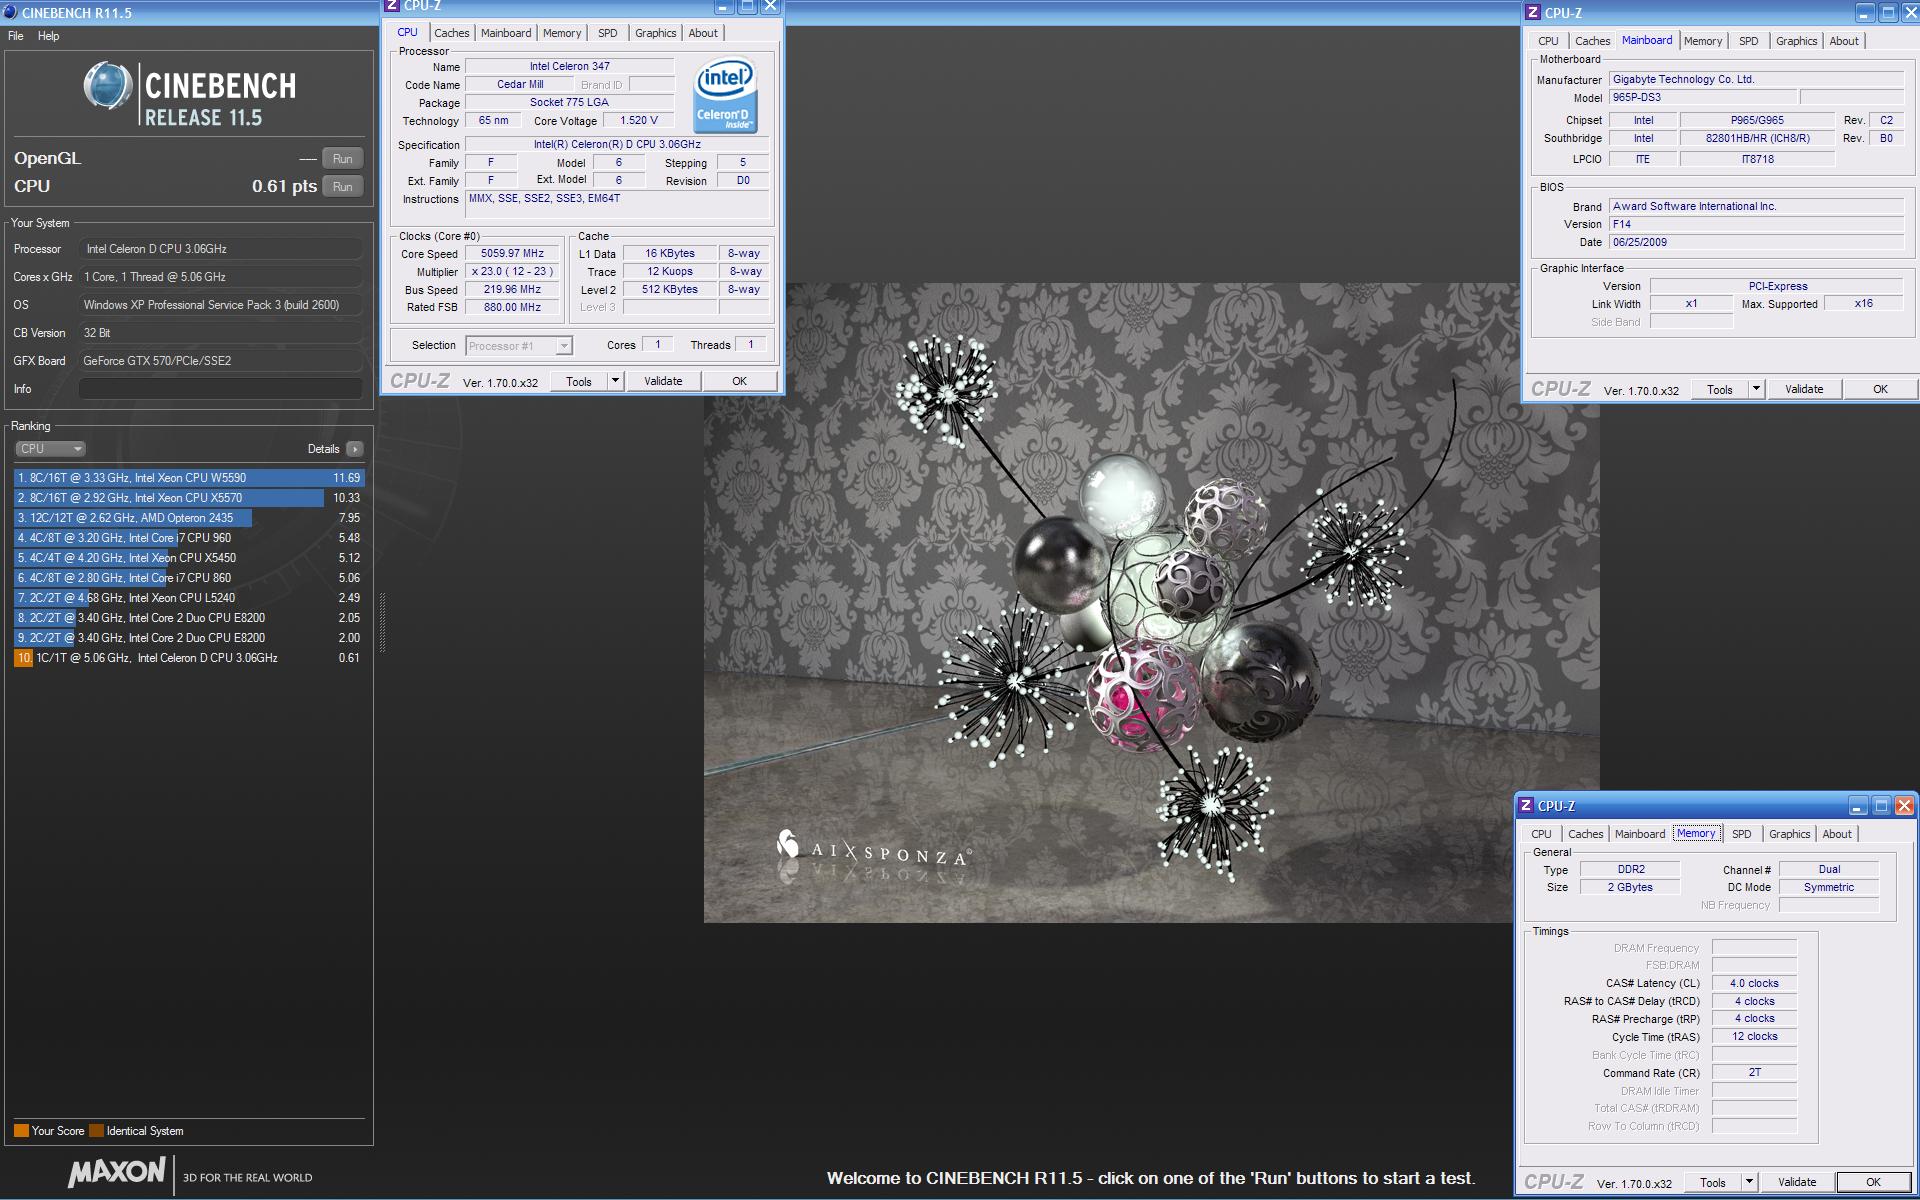This screenshot has width=1920, height=1200.
Task: Switch to Graphics tab in Memory CPU-Z window
Action: click(x=1790, y=834)
